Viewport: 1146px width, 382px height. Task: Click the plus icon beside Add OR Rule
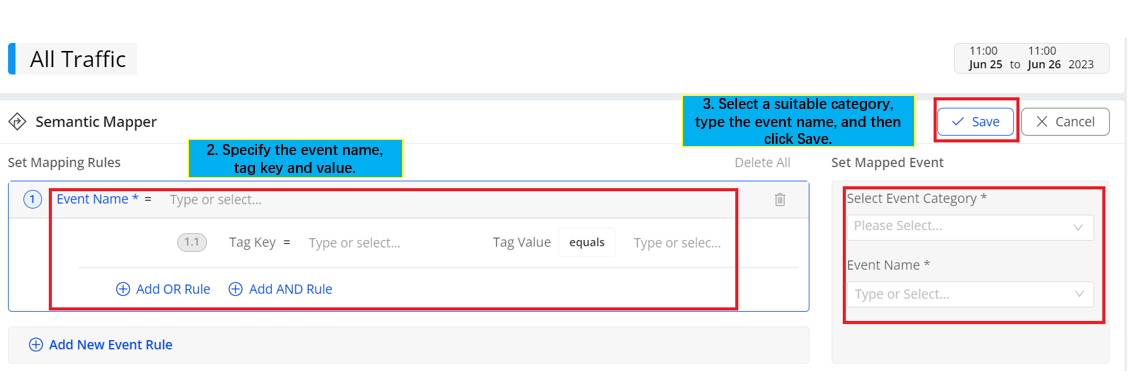(x=123, y=289)
